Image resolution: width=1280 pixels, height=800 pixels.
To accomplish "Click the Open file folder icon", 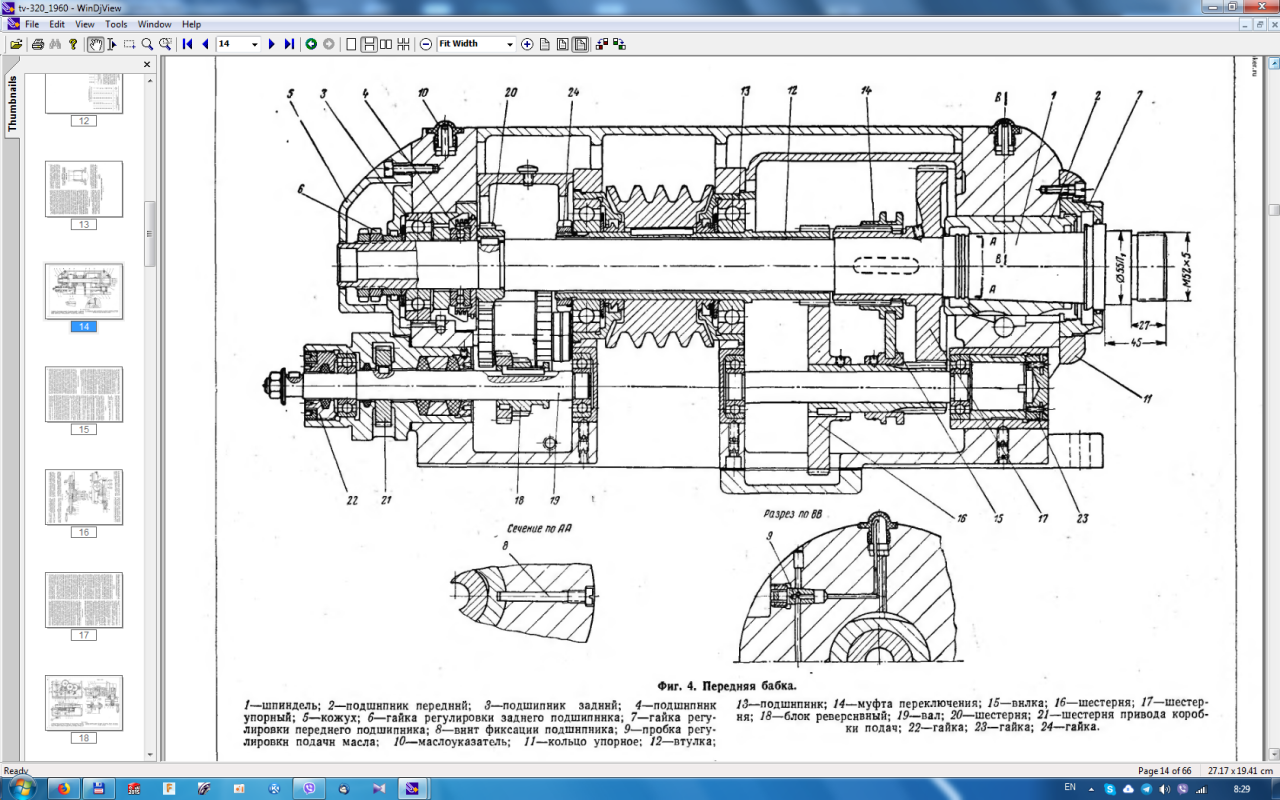I will 16,44.
